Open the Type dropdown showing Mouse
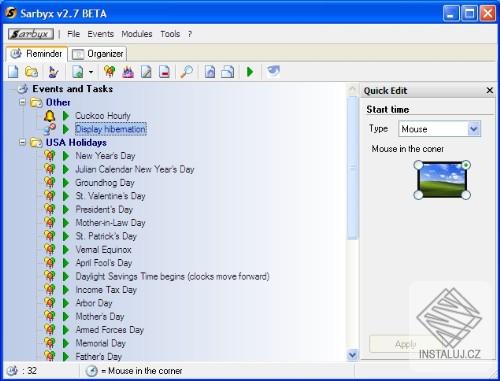The image size is (500, 381). click(x=439, y=129)
